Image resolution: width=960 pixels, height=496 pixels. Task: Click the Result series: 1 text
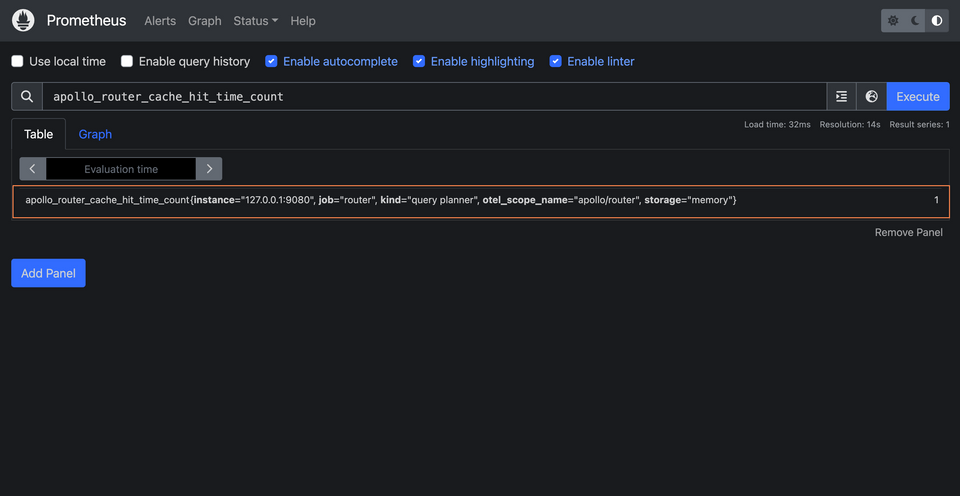pos(920,124)
